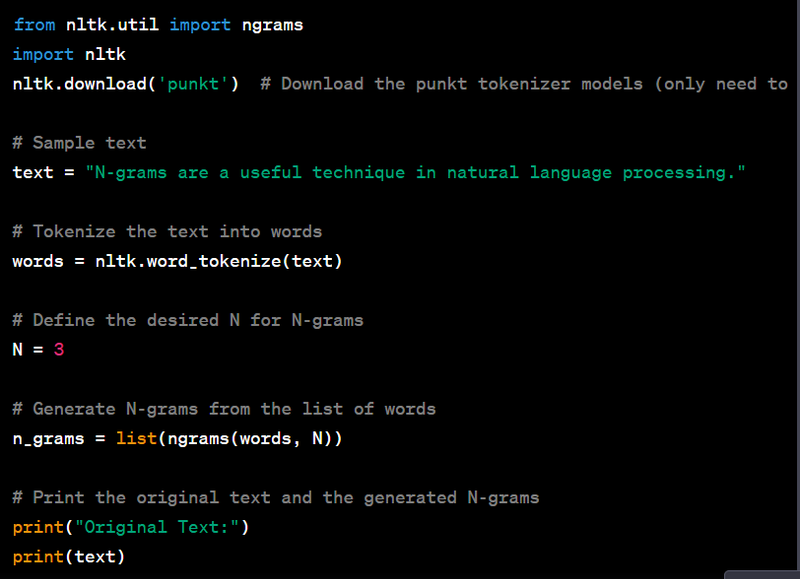
Task: Click the '# Define the desired N' comment
Action: (188, 320)
